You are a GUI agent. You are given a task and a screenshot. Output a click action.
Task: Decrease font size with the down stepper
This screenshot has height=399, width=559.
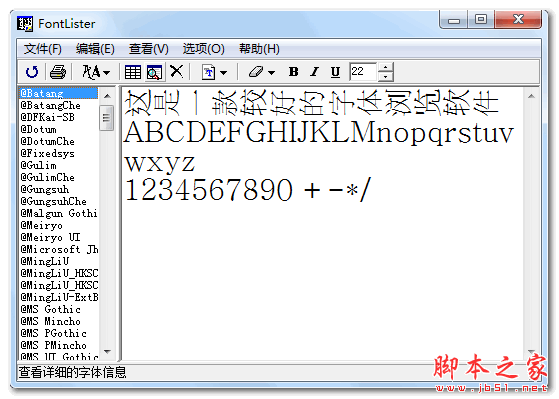click(385, 76)
